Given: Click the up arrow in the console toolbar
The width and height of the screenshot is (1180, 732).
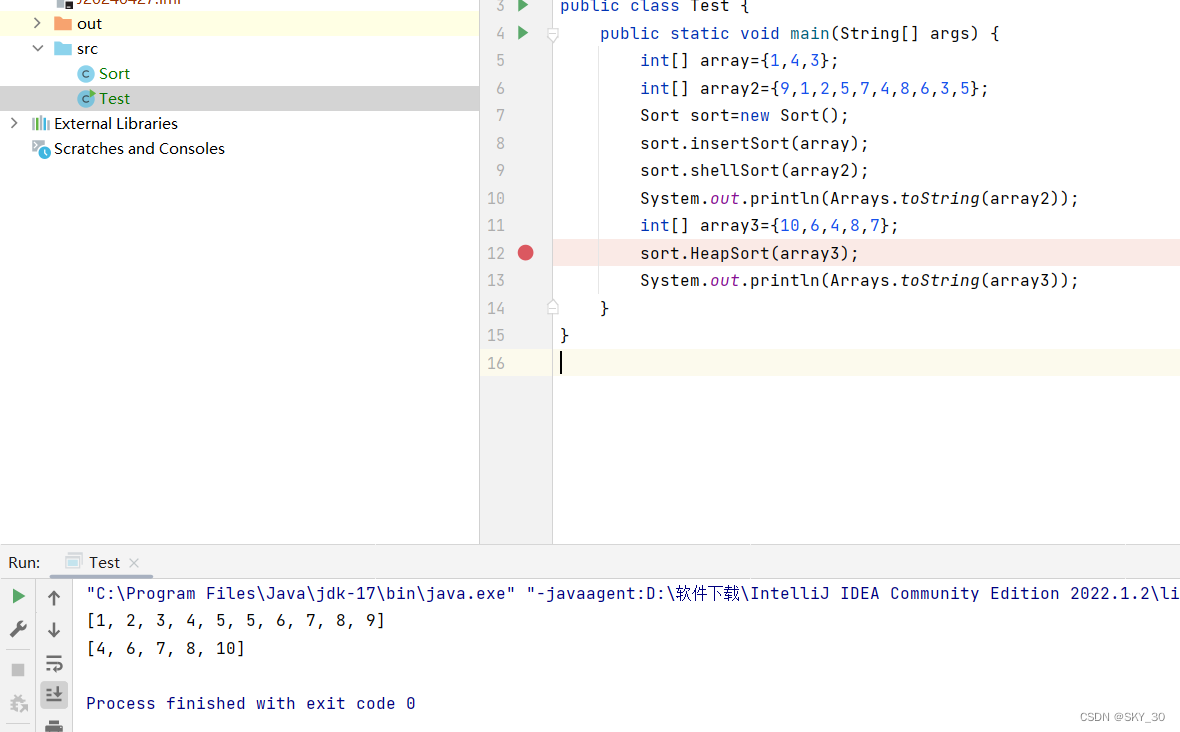Looking at the screenshot, I should tap(53, 598).
